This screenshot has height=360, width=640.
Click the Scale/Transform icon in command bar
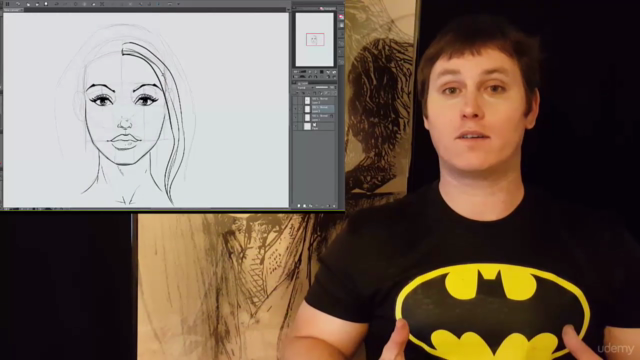point(102,4)
